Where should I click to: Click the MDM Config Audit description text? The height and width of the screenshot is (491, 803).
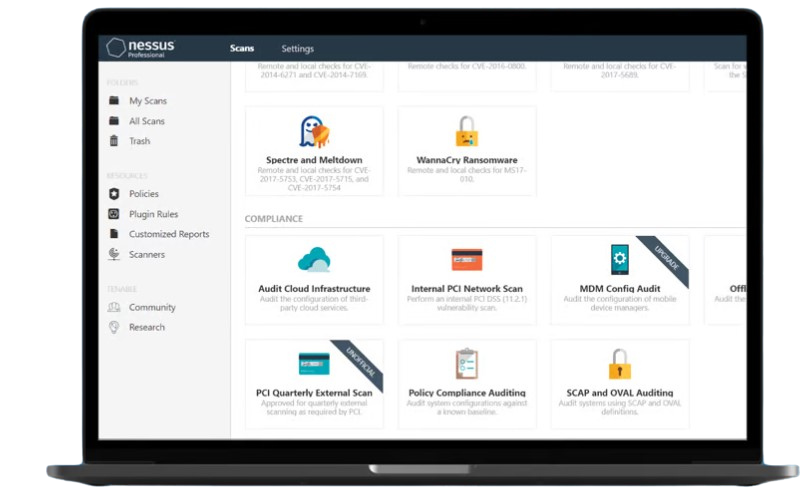620,303
